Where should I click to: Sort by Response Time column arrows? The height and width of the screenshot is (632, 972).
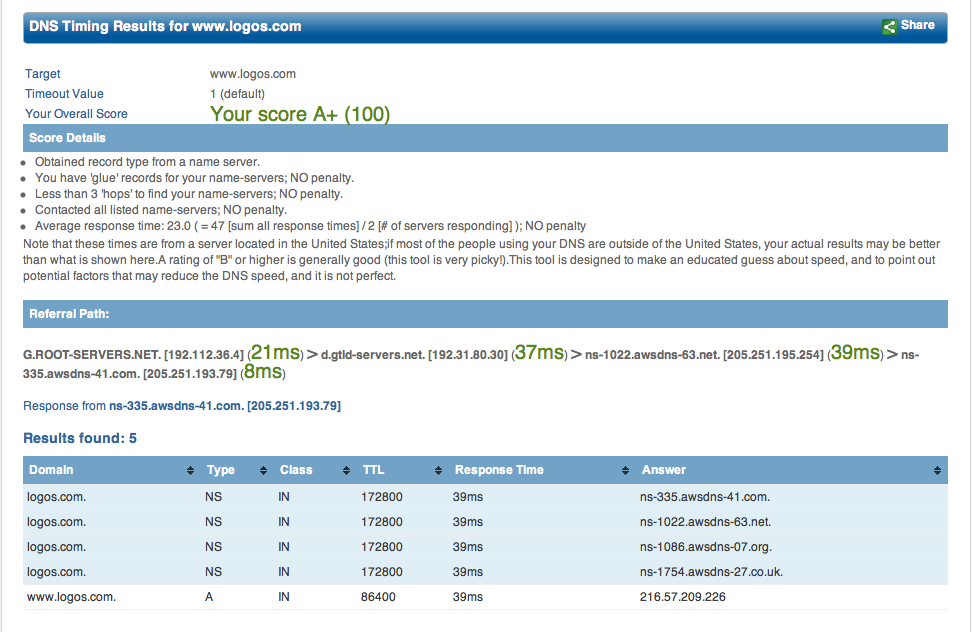pyautogui.click(x=625, y=470)
